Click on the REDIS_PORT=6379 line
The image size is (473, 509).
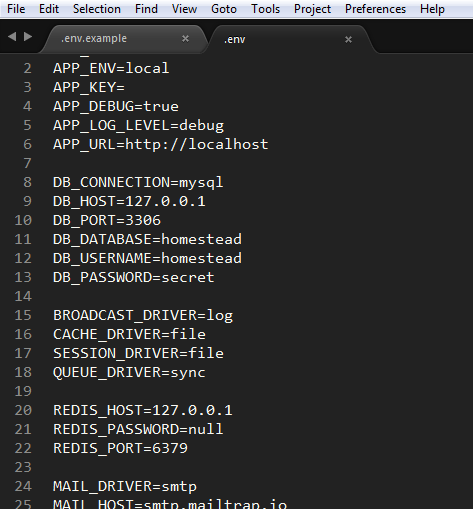pyautogui.click(x=120, y=448)
